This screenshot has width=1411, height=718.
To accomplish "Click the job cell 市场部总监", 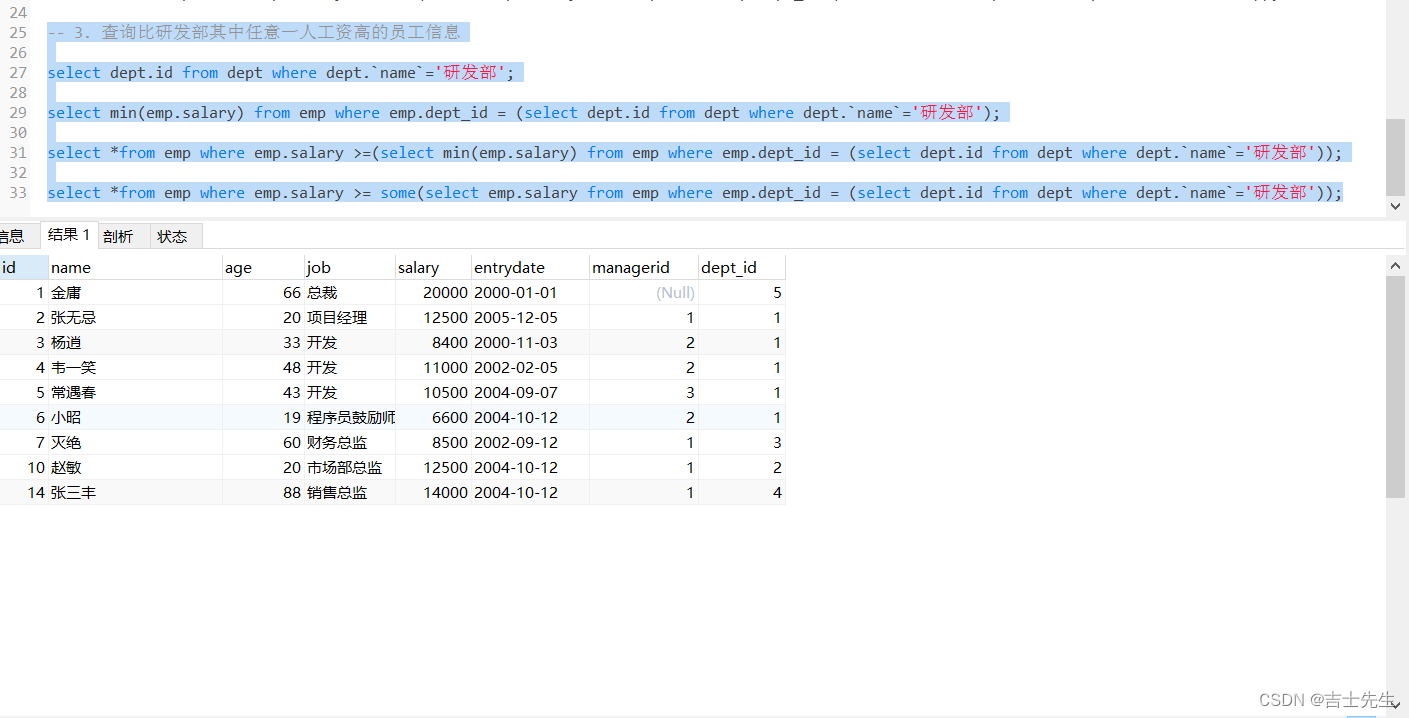I will point(349,468).
